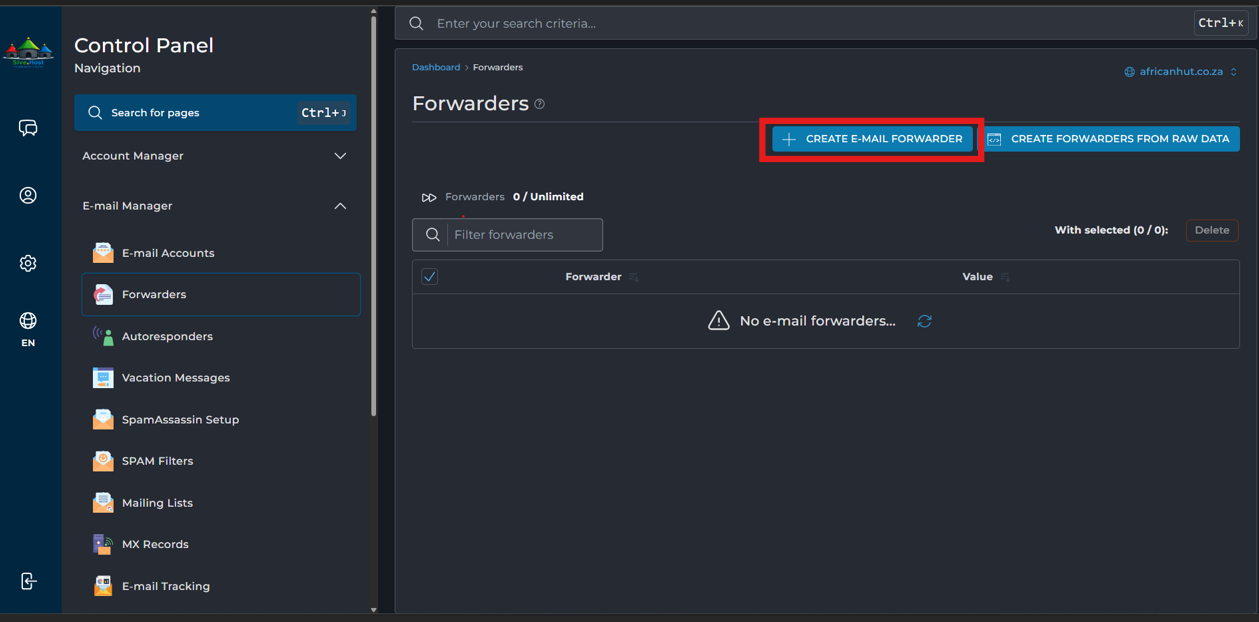
Task: Click the globe icon next to africanhut.co.za
Action: (1129, 72)
